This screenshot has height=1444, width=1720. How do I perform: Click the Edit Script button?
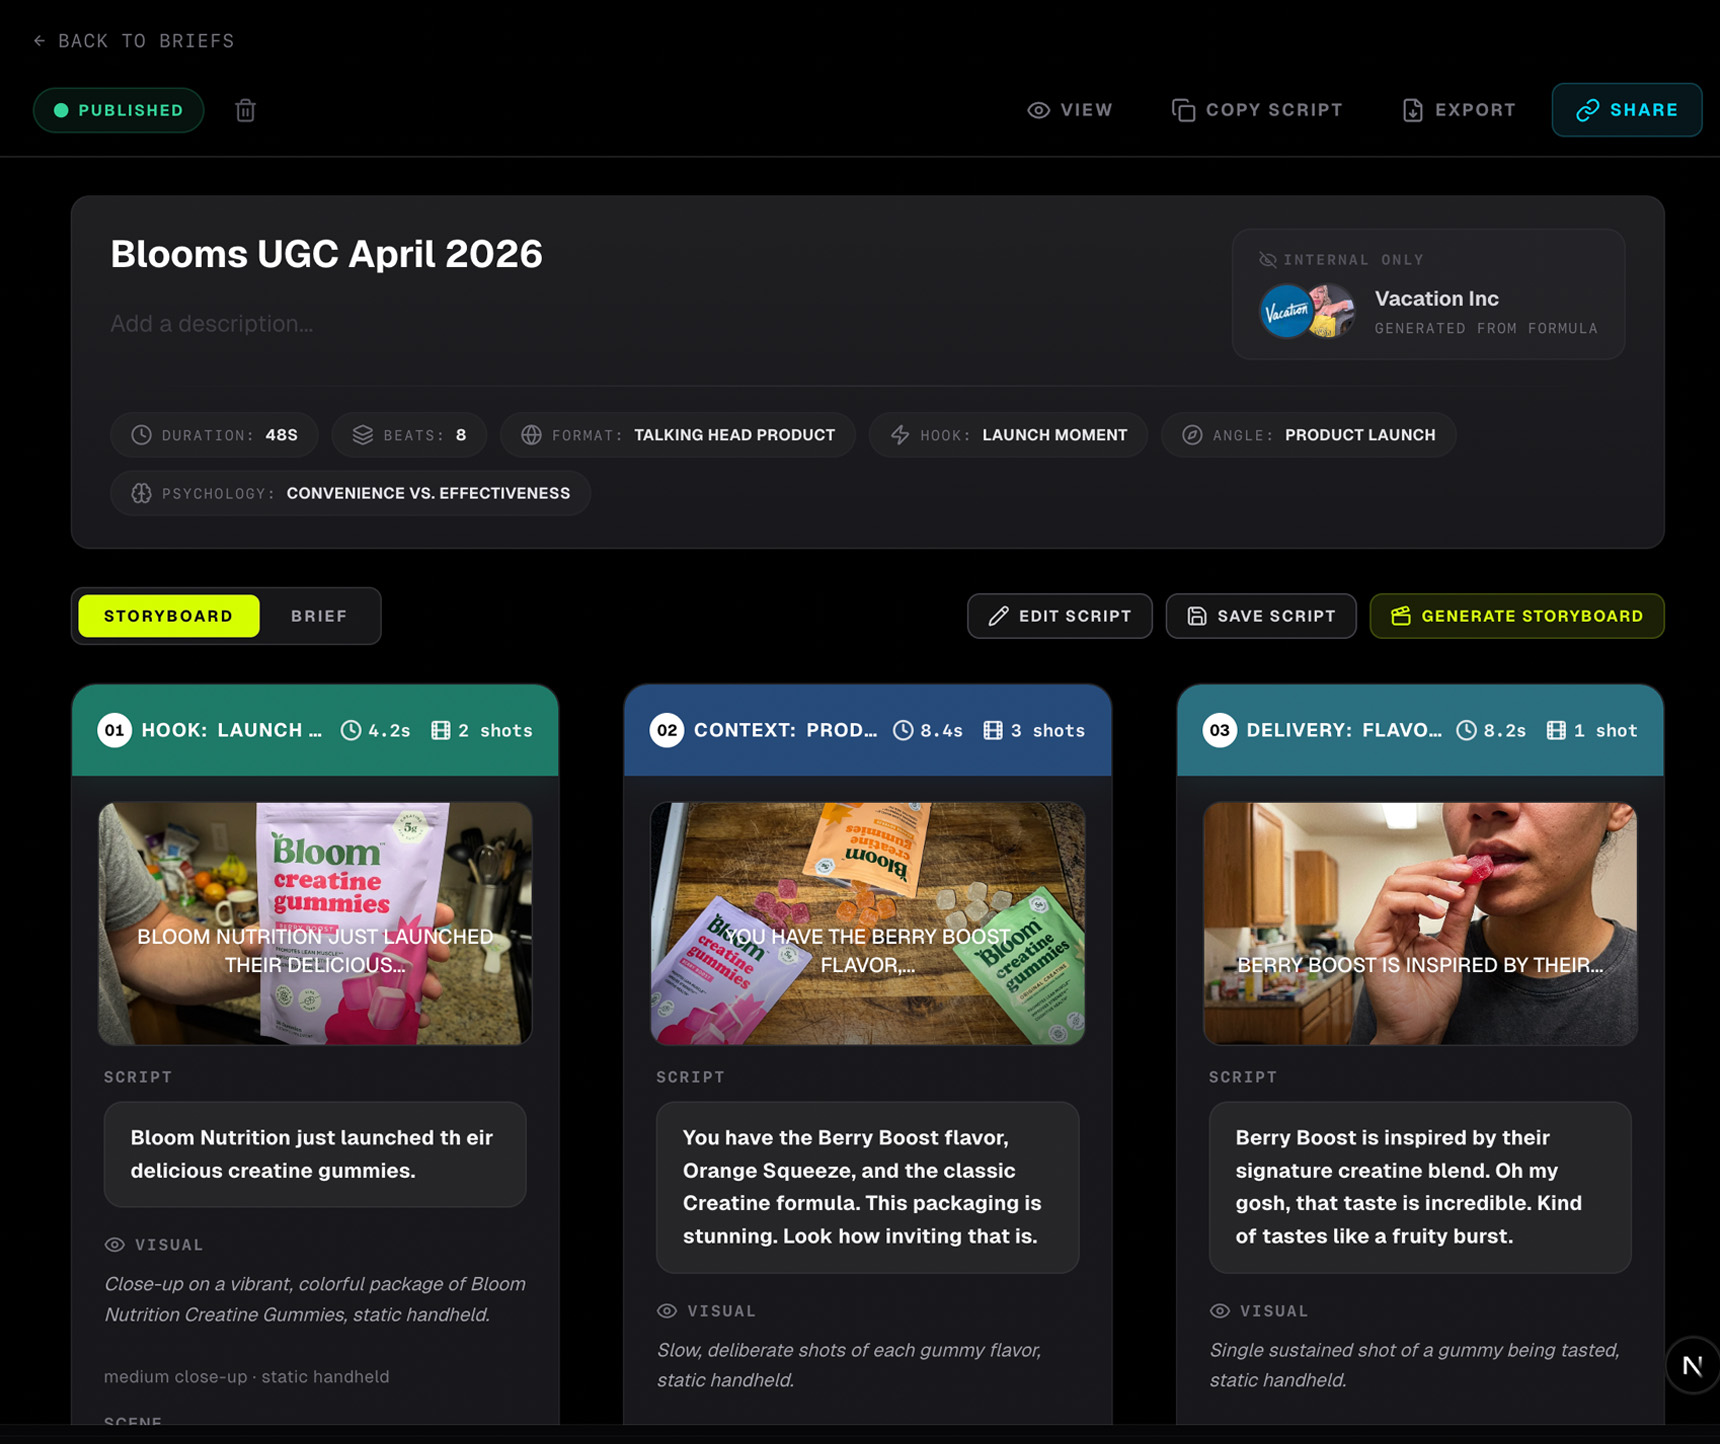1059,616
